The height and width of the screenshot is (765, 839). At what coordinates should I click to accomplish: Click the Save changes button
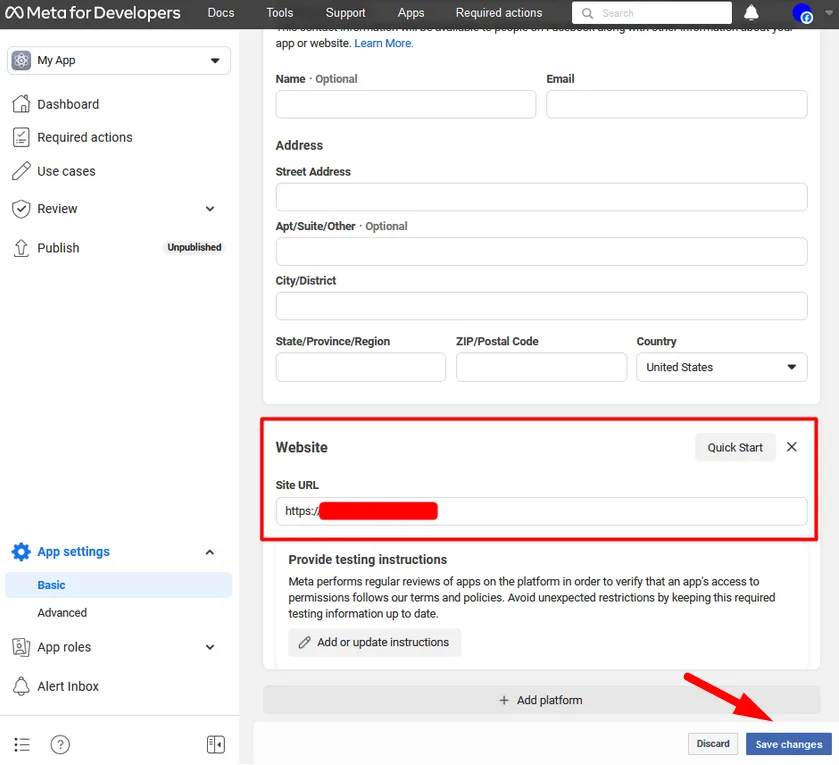point(788,744)
